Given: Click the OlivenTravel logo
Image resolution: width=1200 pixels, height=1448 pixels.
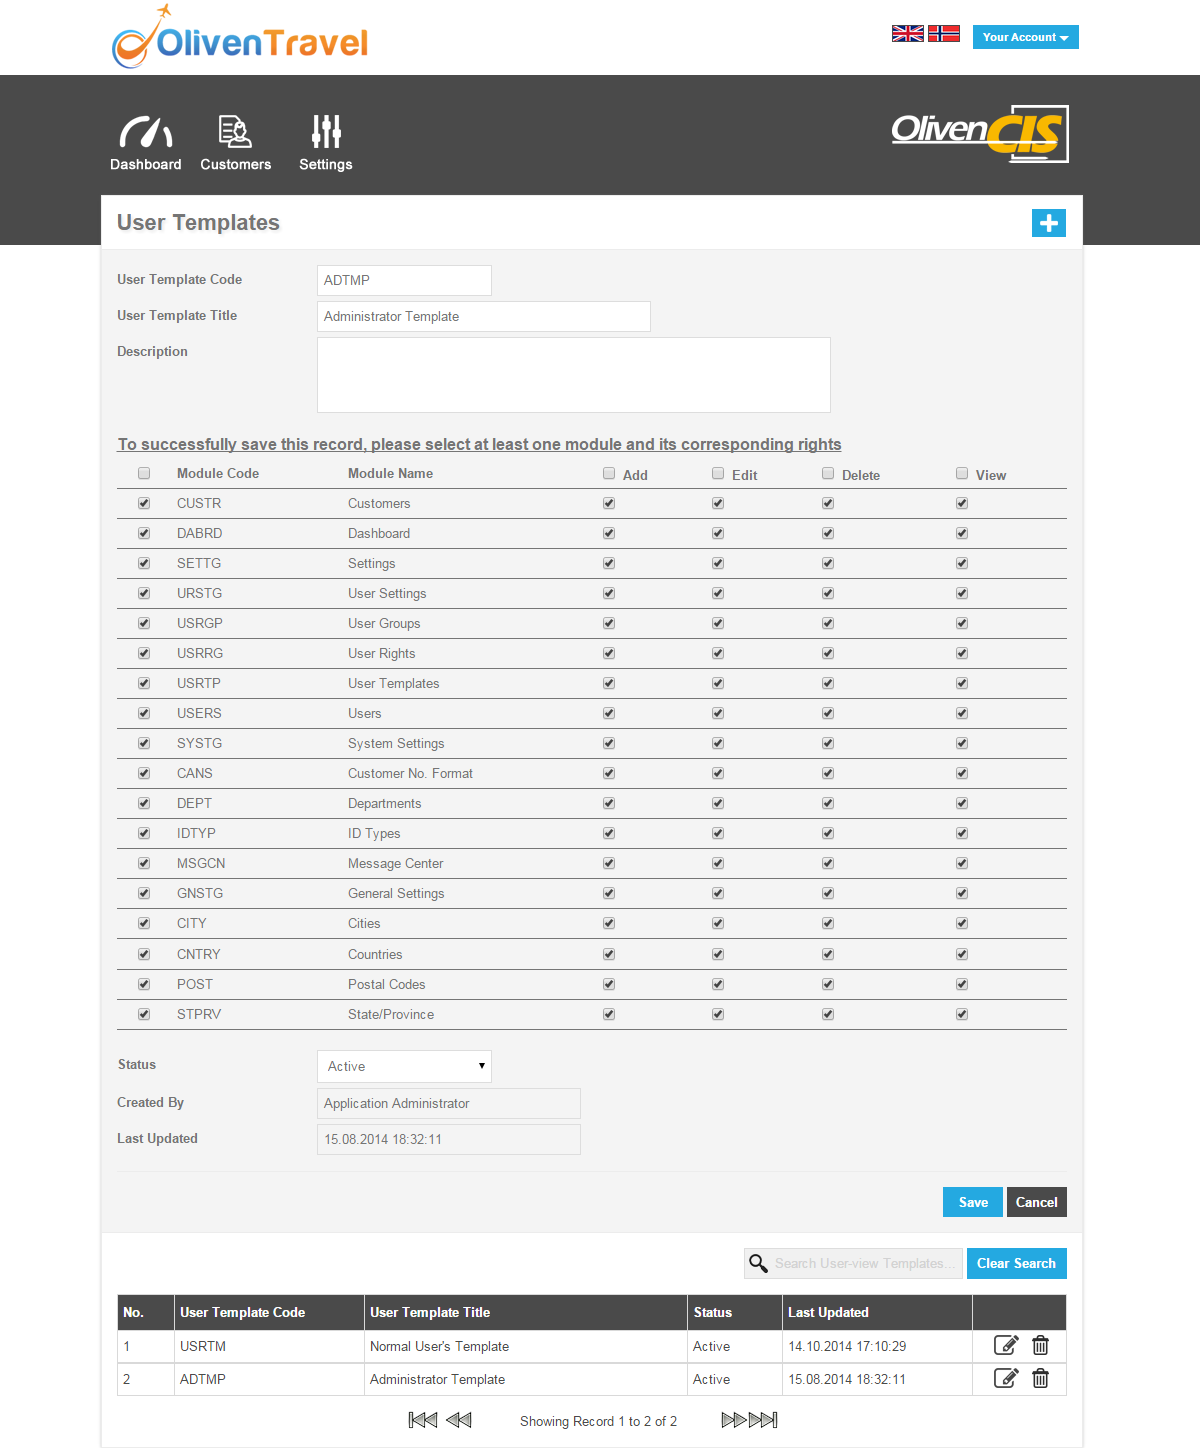Looking at the screenshot, I should point(240,38).
